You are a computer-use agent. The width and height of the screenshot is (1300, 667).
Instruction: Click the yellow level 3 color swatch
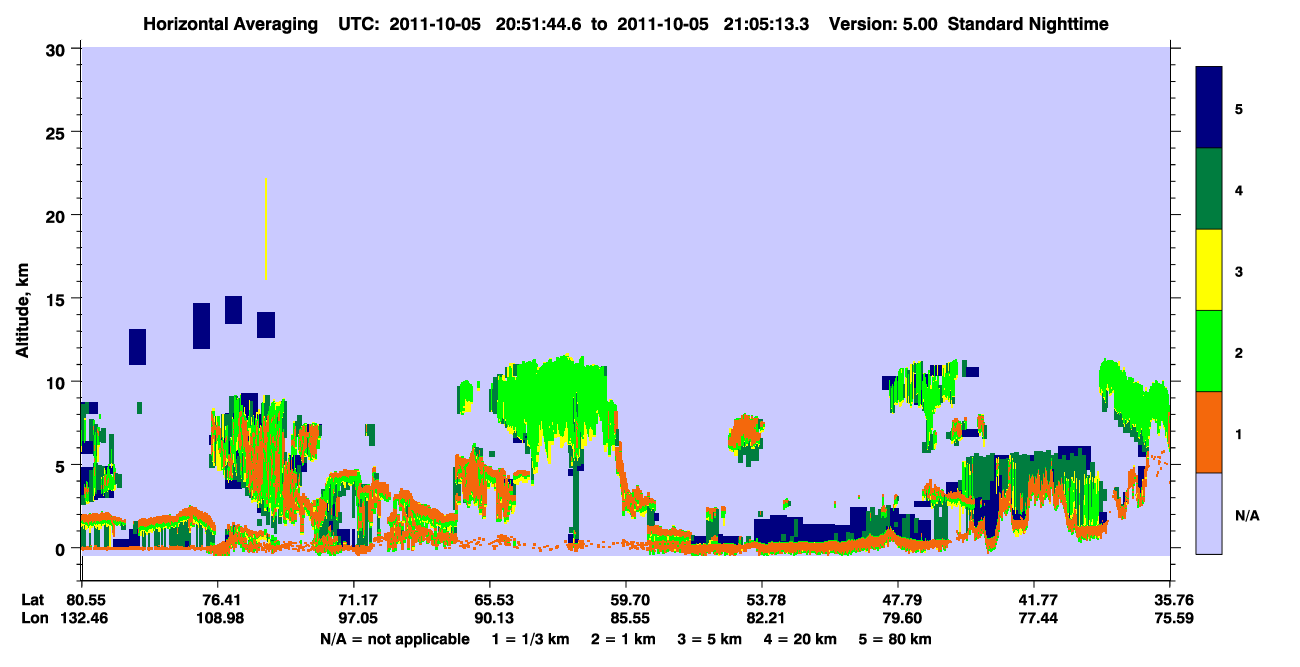(x=1209, y=270)
